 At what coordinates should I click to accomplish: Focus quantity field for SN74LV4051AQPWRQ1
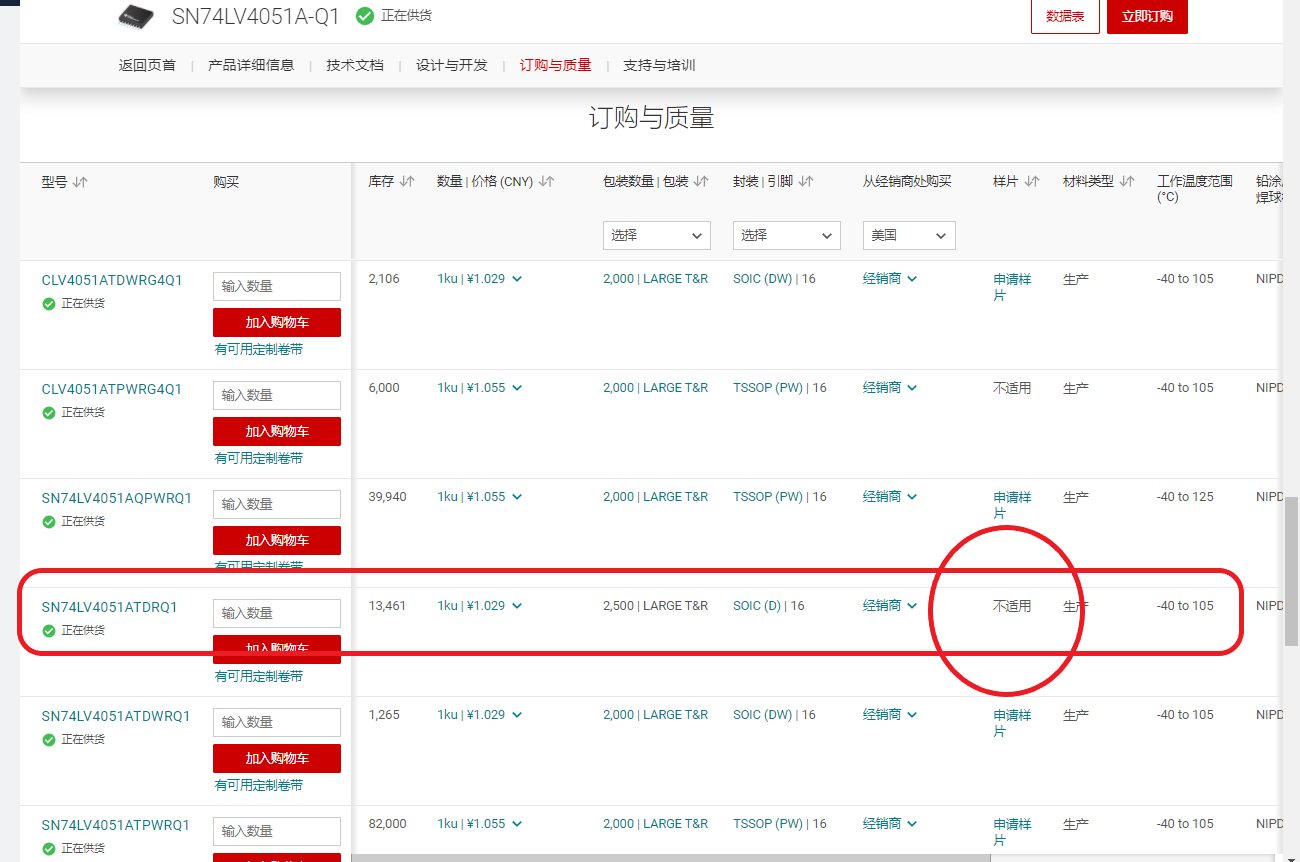[277, 504]
